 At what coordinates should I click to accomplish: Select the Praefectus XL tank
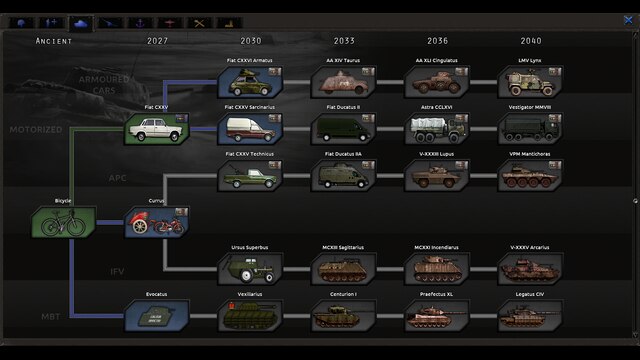[x=437, y=316]
